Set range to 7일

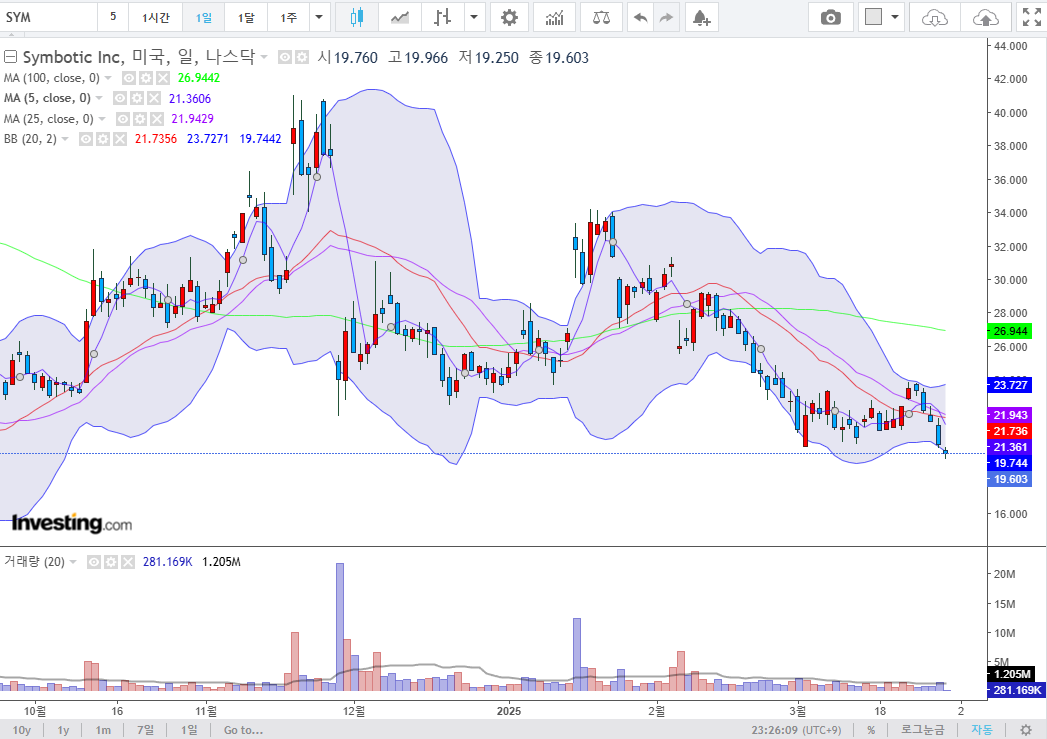tap(145, 730)
